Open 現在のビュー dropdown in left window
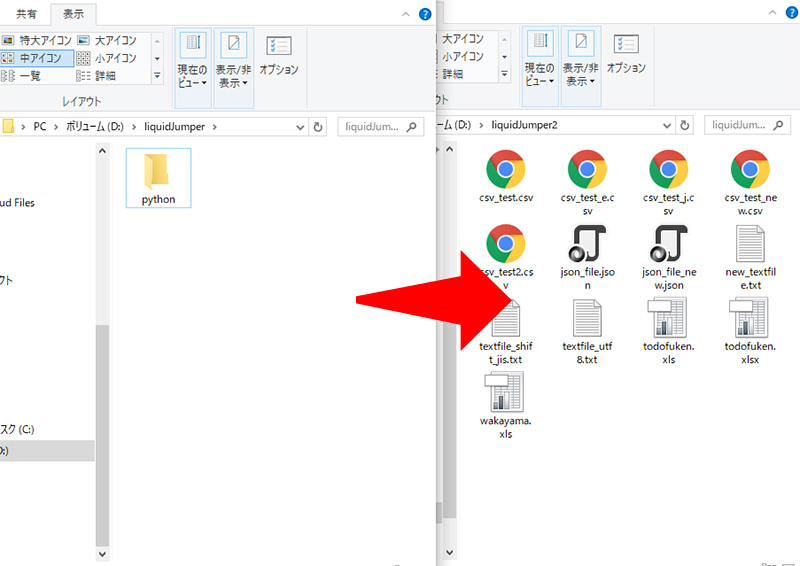The image size is (800, 566). (x=193, y=68)
